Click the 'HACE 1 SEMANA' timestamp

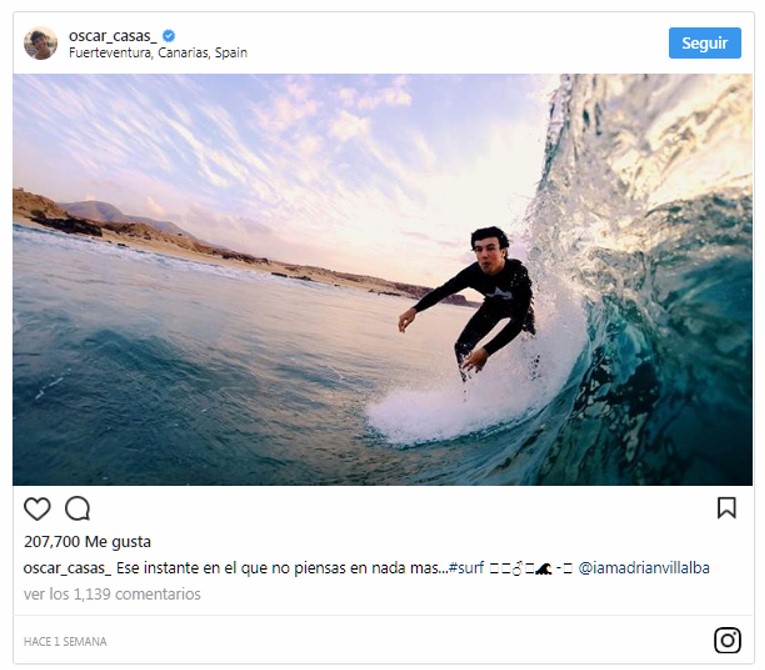[65, 641]
